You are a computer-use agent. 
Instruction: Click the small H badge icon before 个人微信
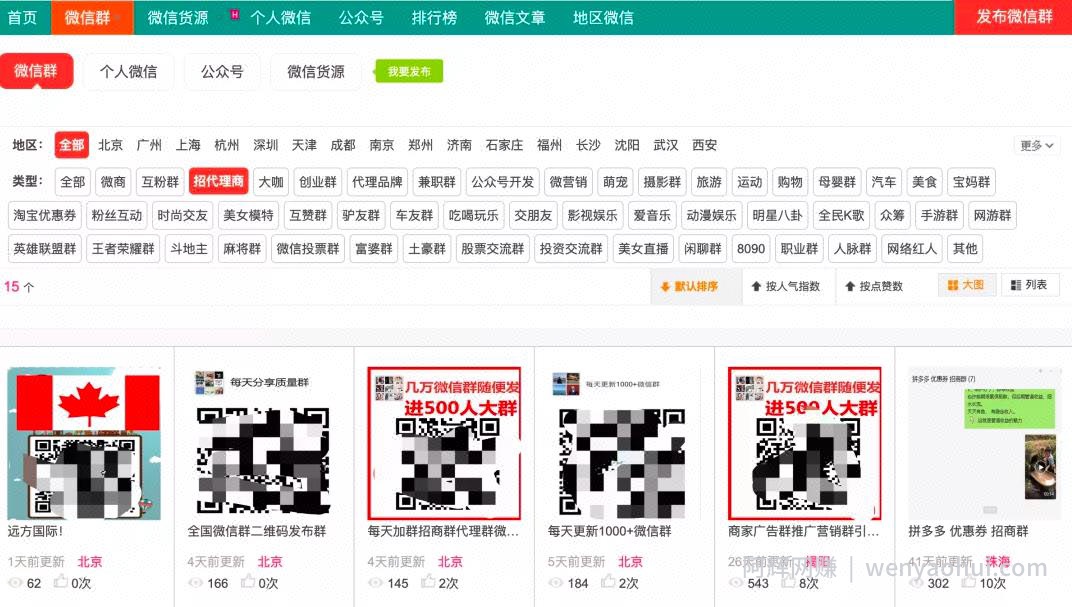[x=234, y=14]
